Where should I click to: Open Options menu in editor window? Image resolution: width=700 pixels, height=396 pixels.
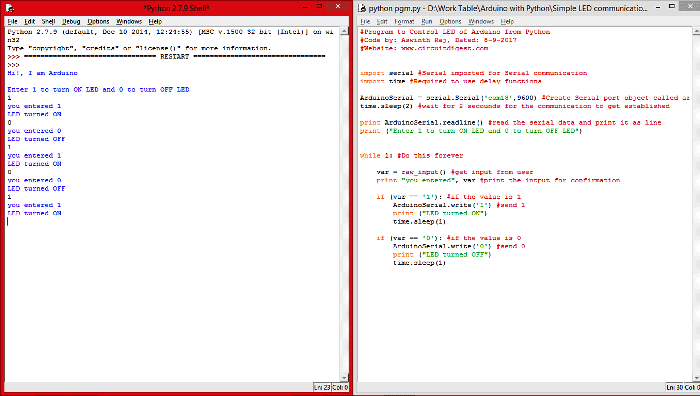click(450, 21)
